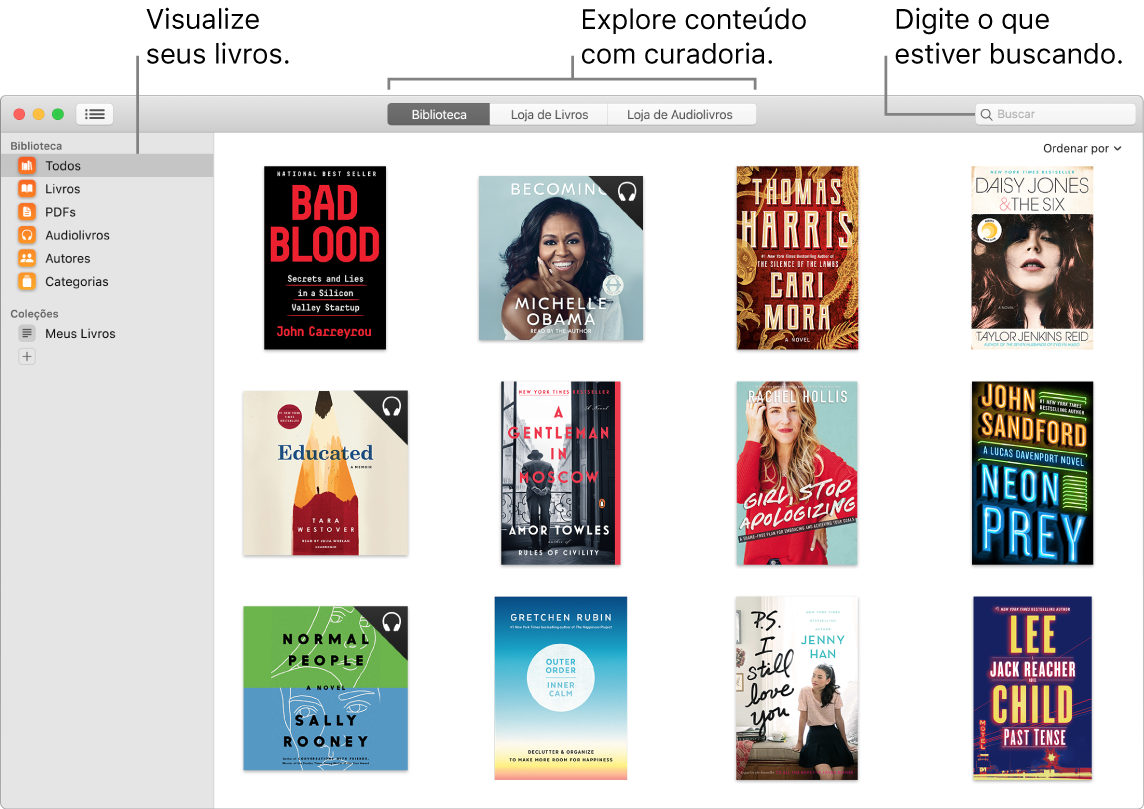This screenshot has width=1144, height=809.
Task: Open Neon Prey by John Sandford
Action: tap(1032, 472)
